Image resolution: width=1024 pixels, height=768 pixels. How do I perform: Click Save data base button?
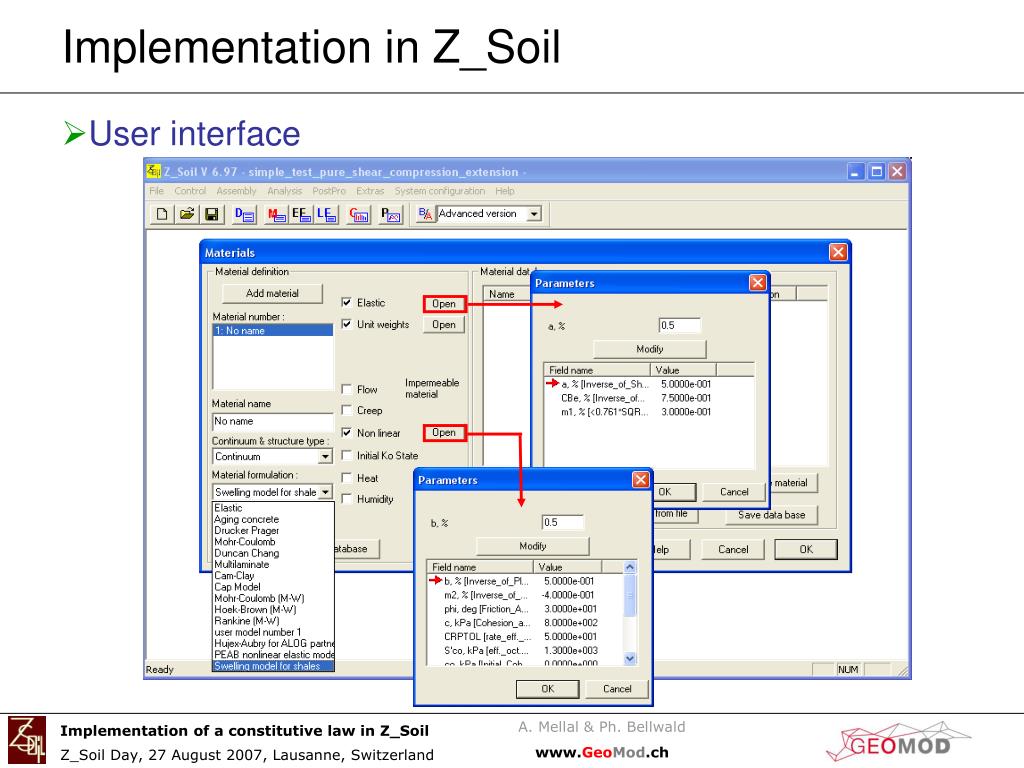point(771,515)
